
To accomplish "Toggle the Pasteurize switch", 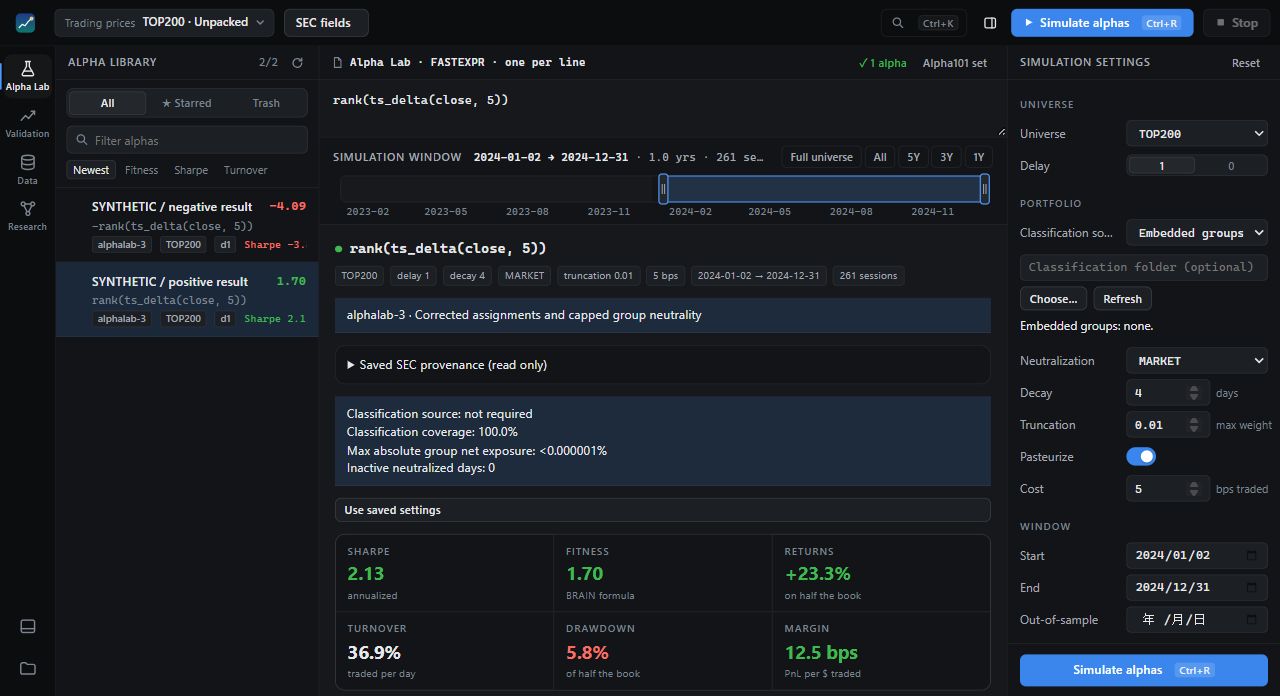I will click(x=1141, y=456).
